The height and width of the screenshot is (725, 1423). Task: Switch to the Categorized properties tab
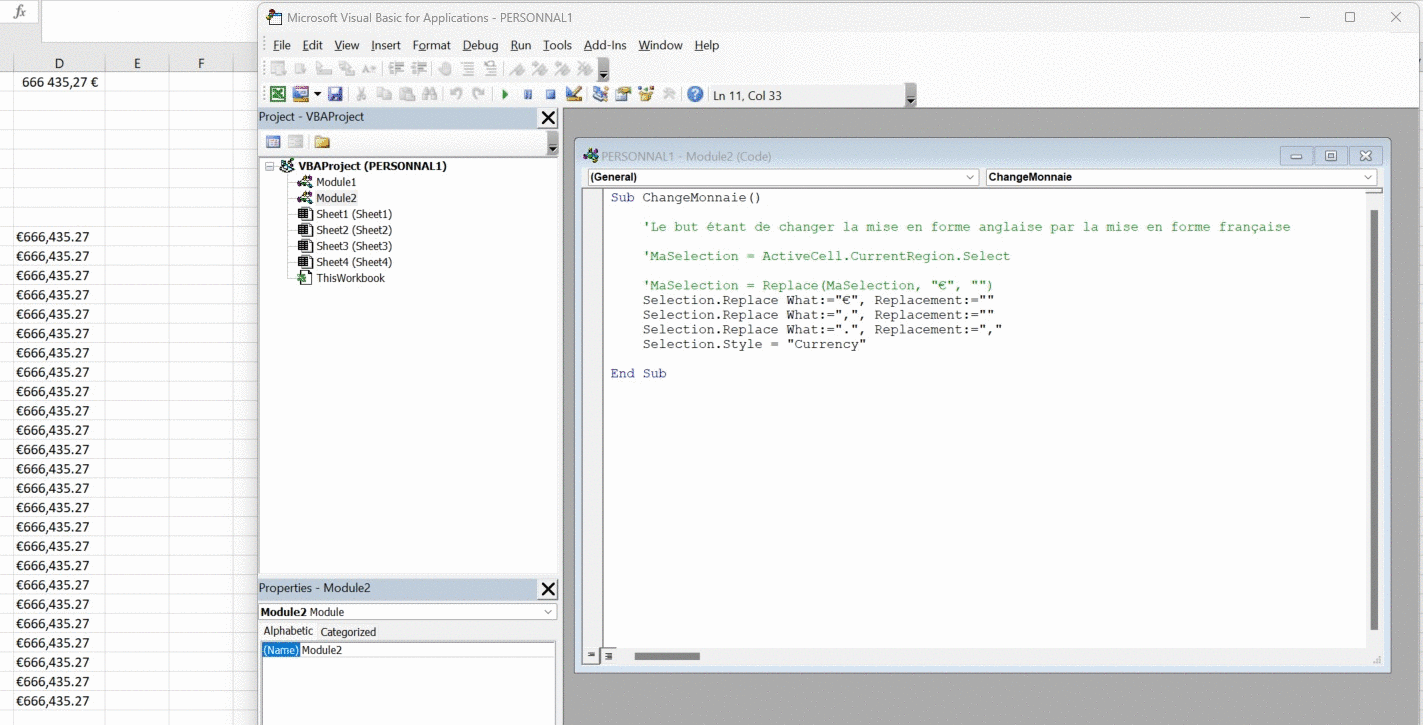[x=348, y=631]
